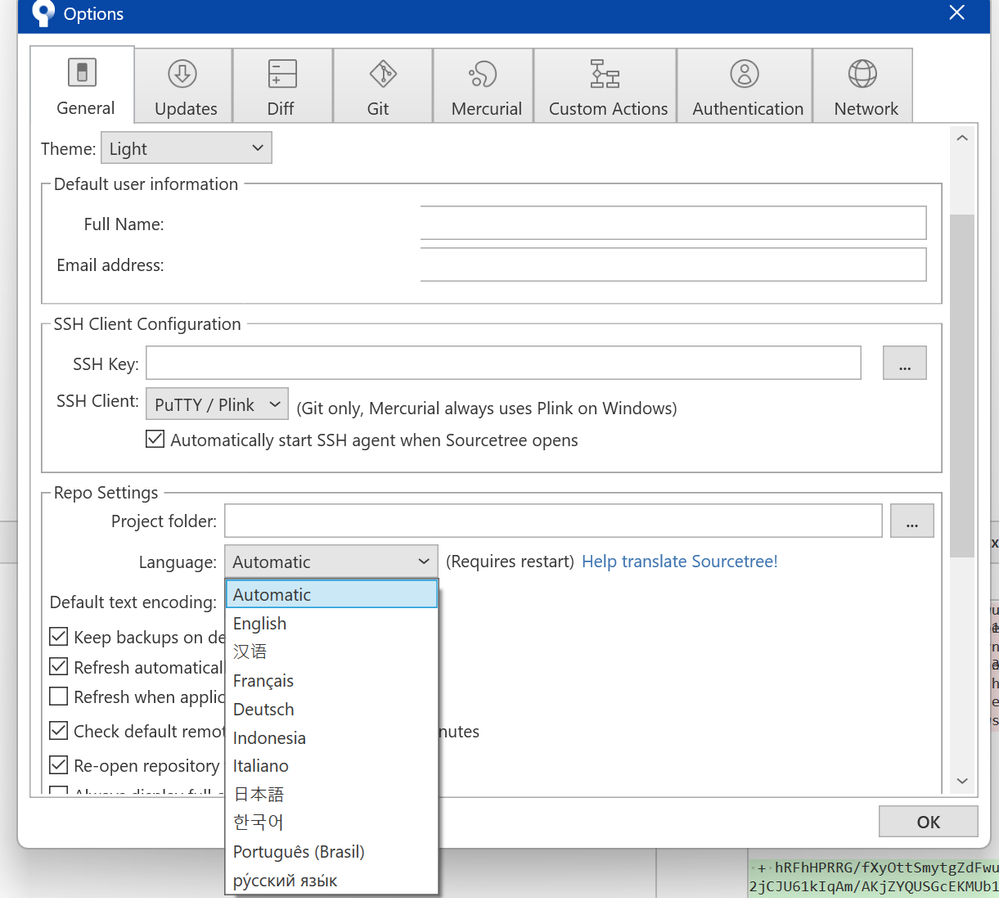This screenshot has width=999, height=898.
Task: Click the Sourcetree logo in title bar
Action: (43, 13)
